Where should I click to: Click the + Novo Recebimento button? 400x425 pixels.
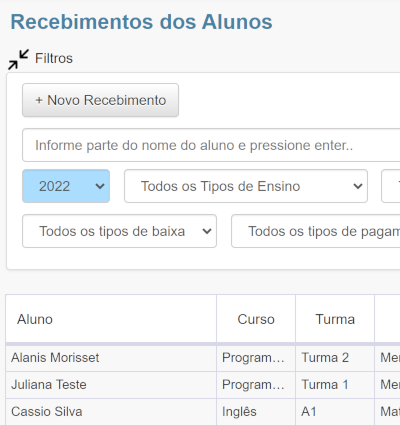(100, 100)
